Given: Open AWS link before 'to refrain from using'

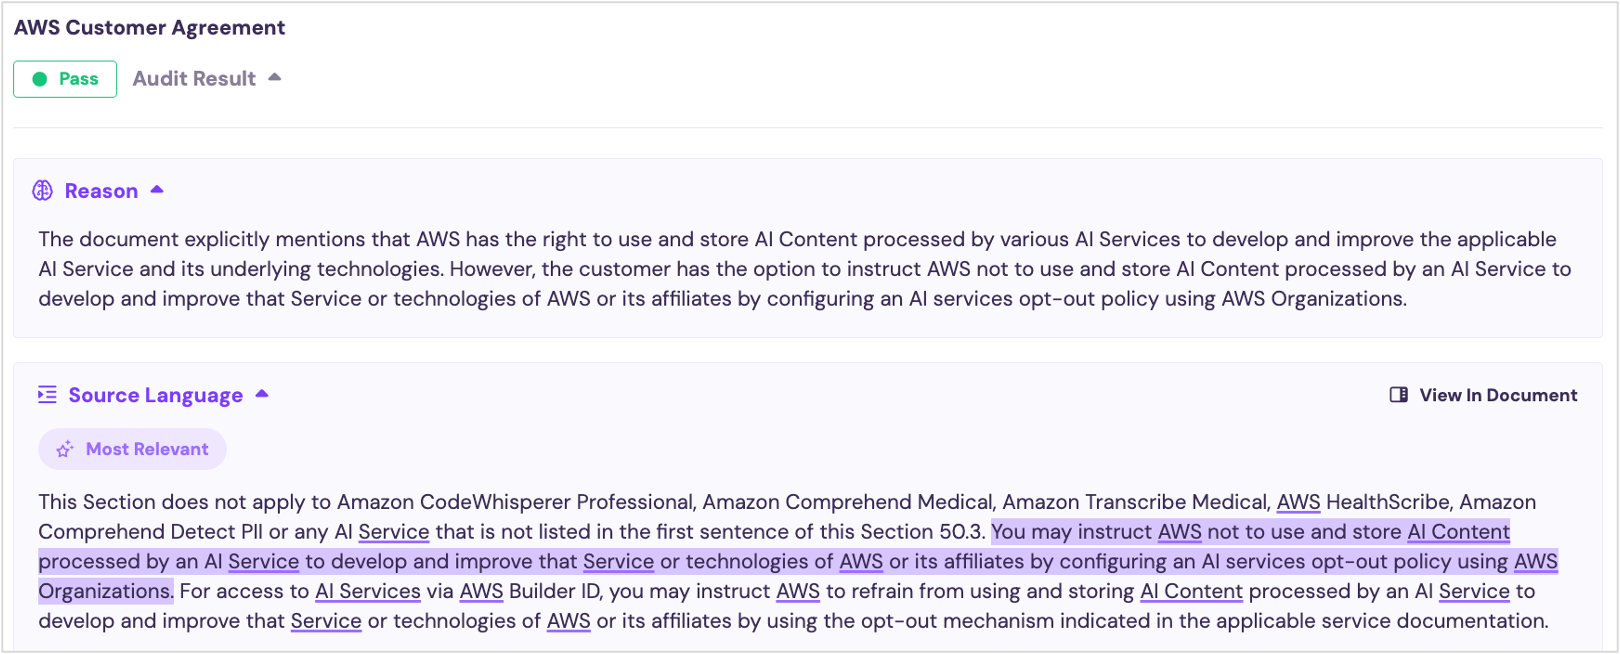Looking at the screenshot, I should [798, 591].
